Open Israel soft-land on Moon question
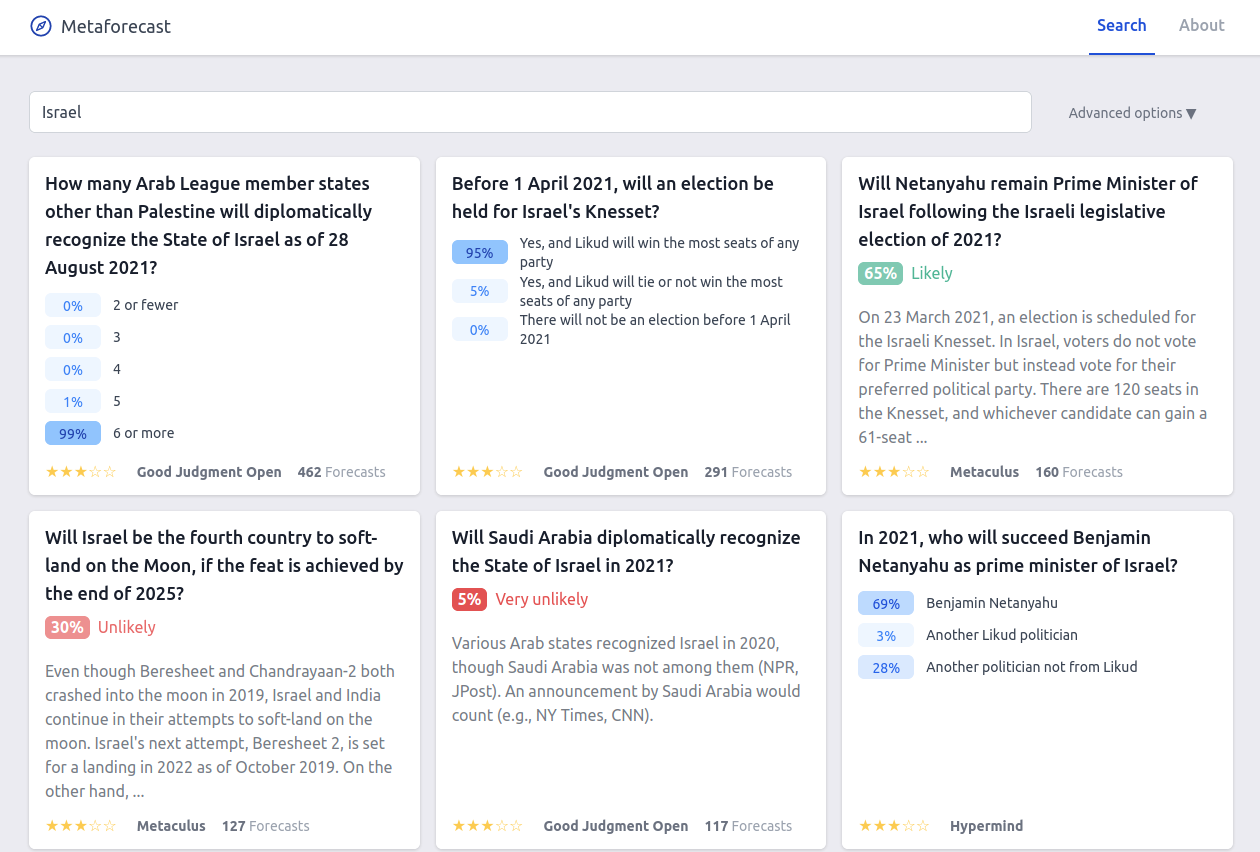 click(224, 566)
